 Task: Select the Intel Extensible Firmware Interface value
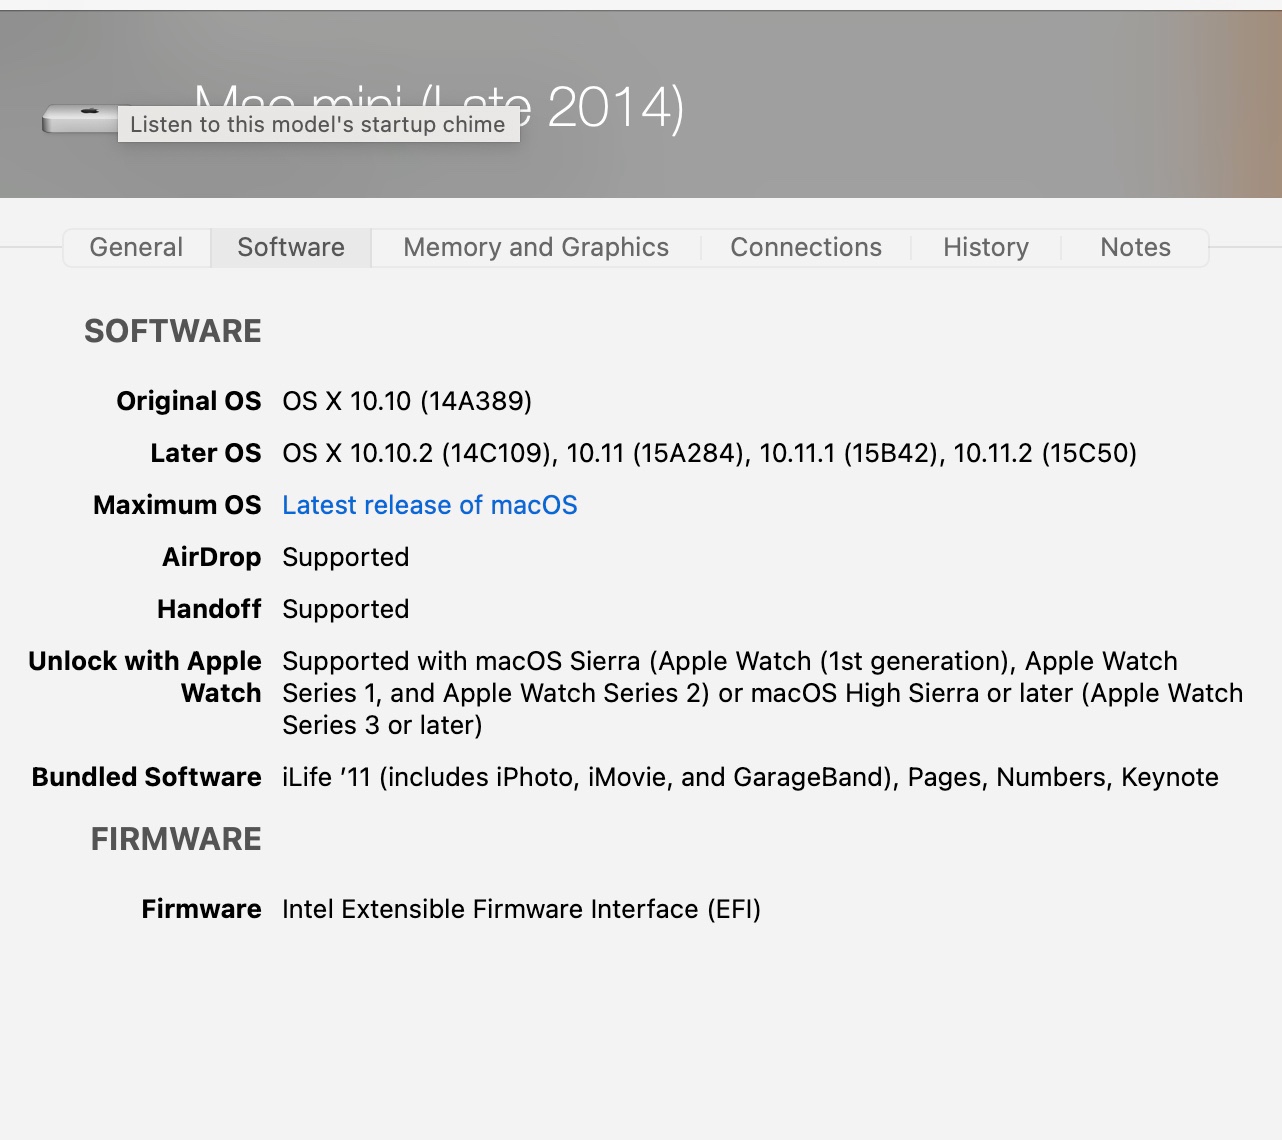pyautogui.click(x=521, y=909)
